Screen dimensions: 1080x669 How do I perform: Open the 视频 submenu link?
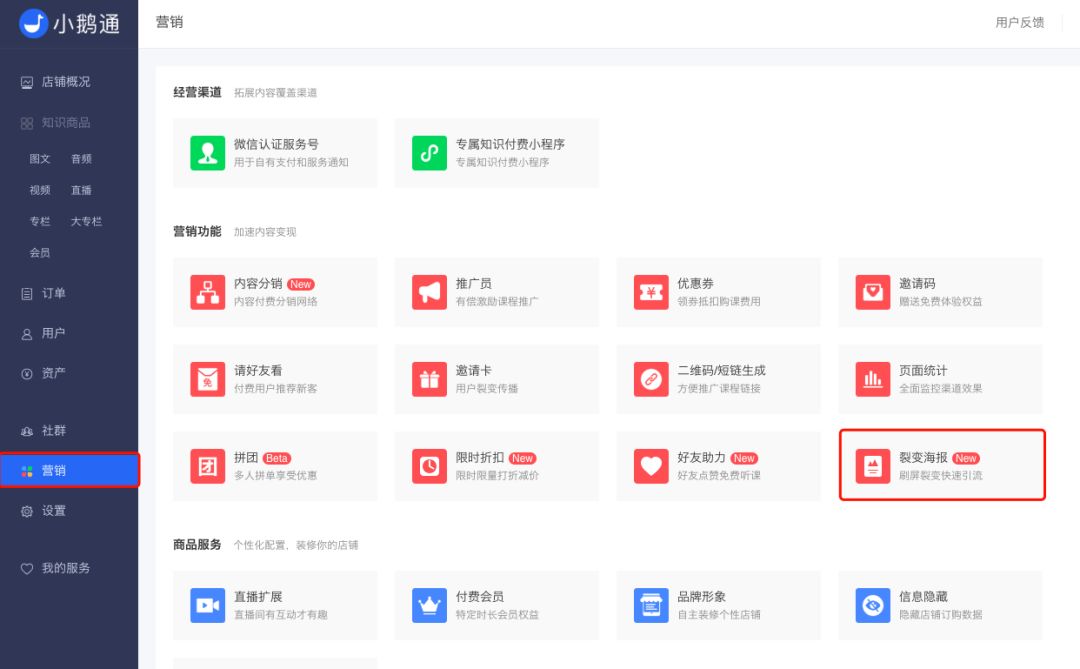click(40, 190)
